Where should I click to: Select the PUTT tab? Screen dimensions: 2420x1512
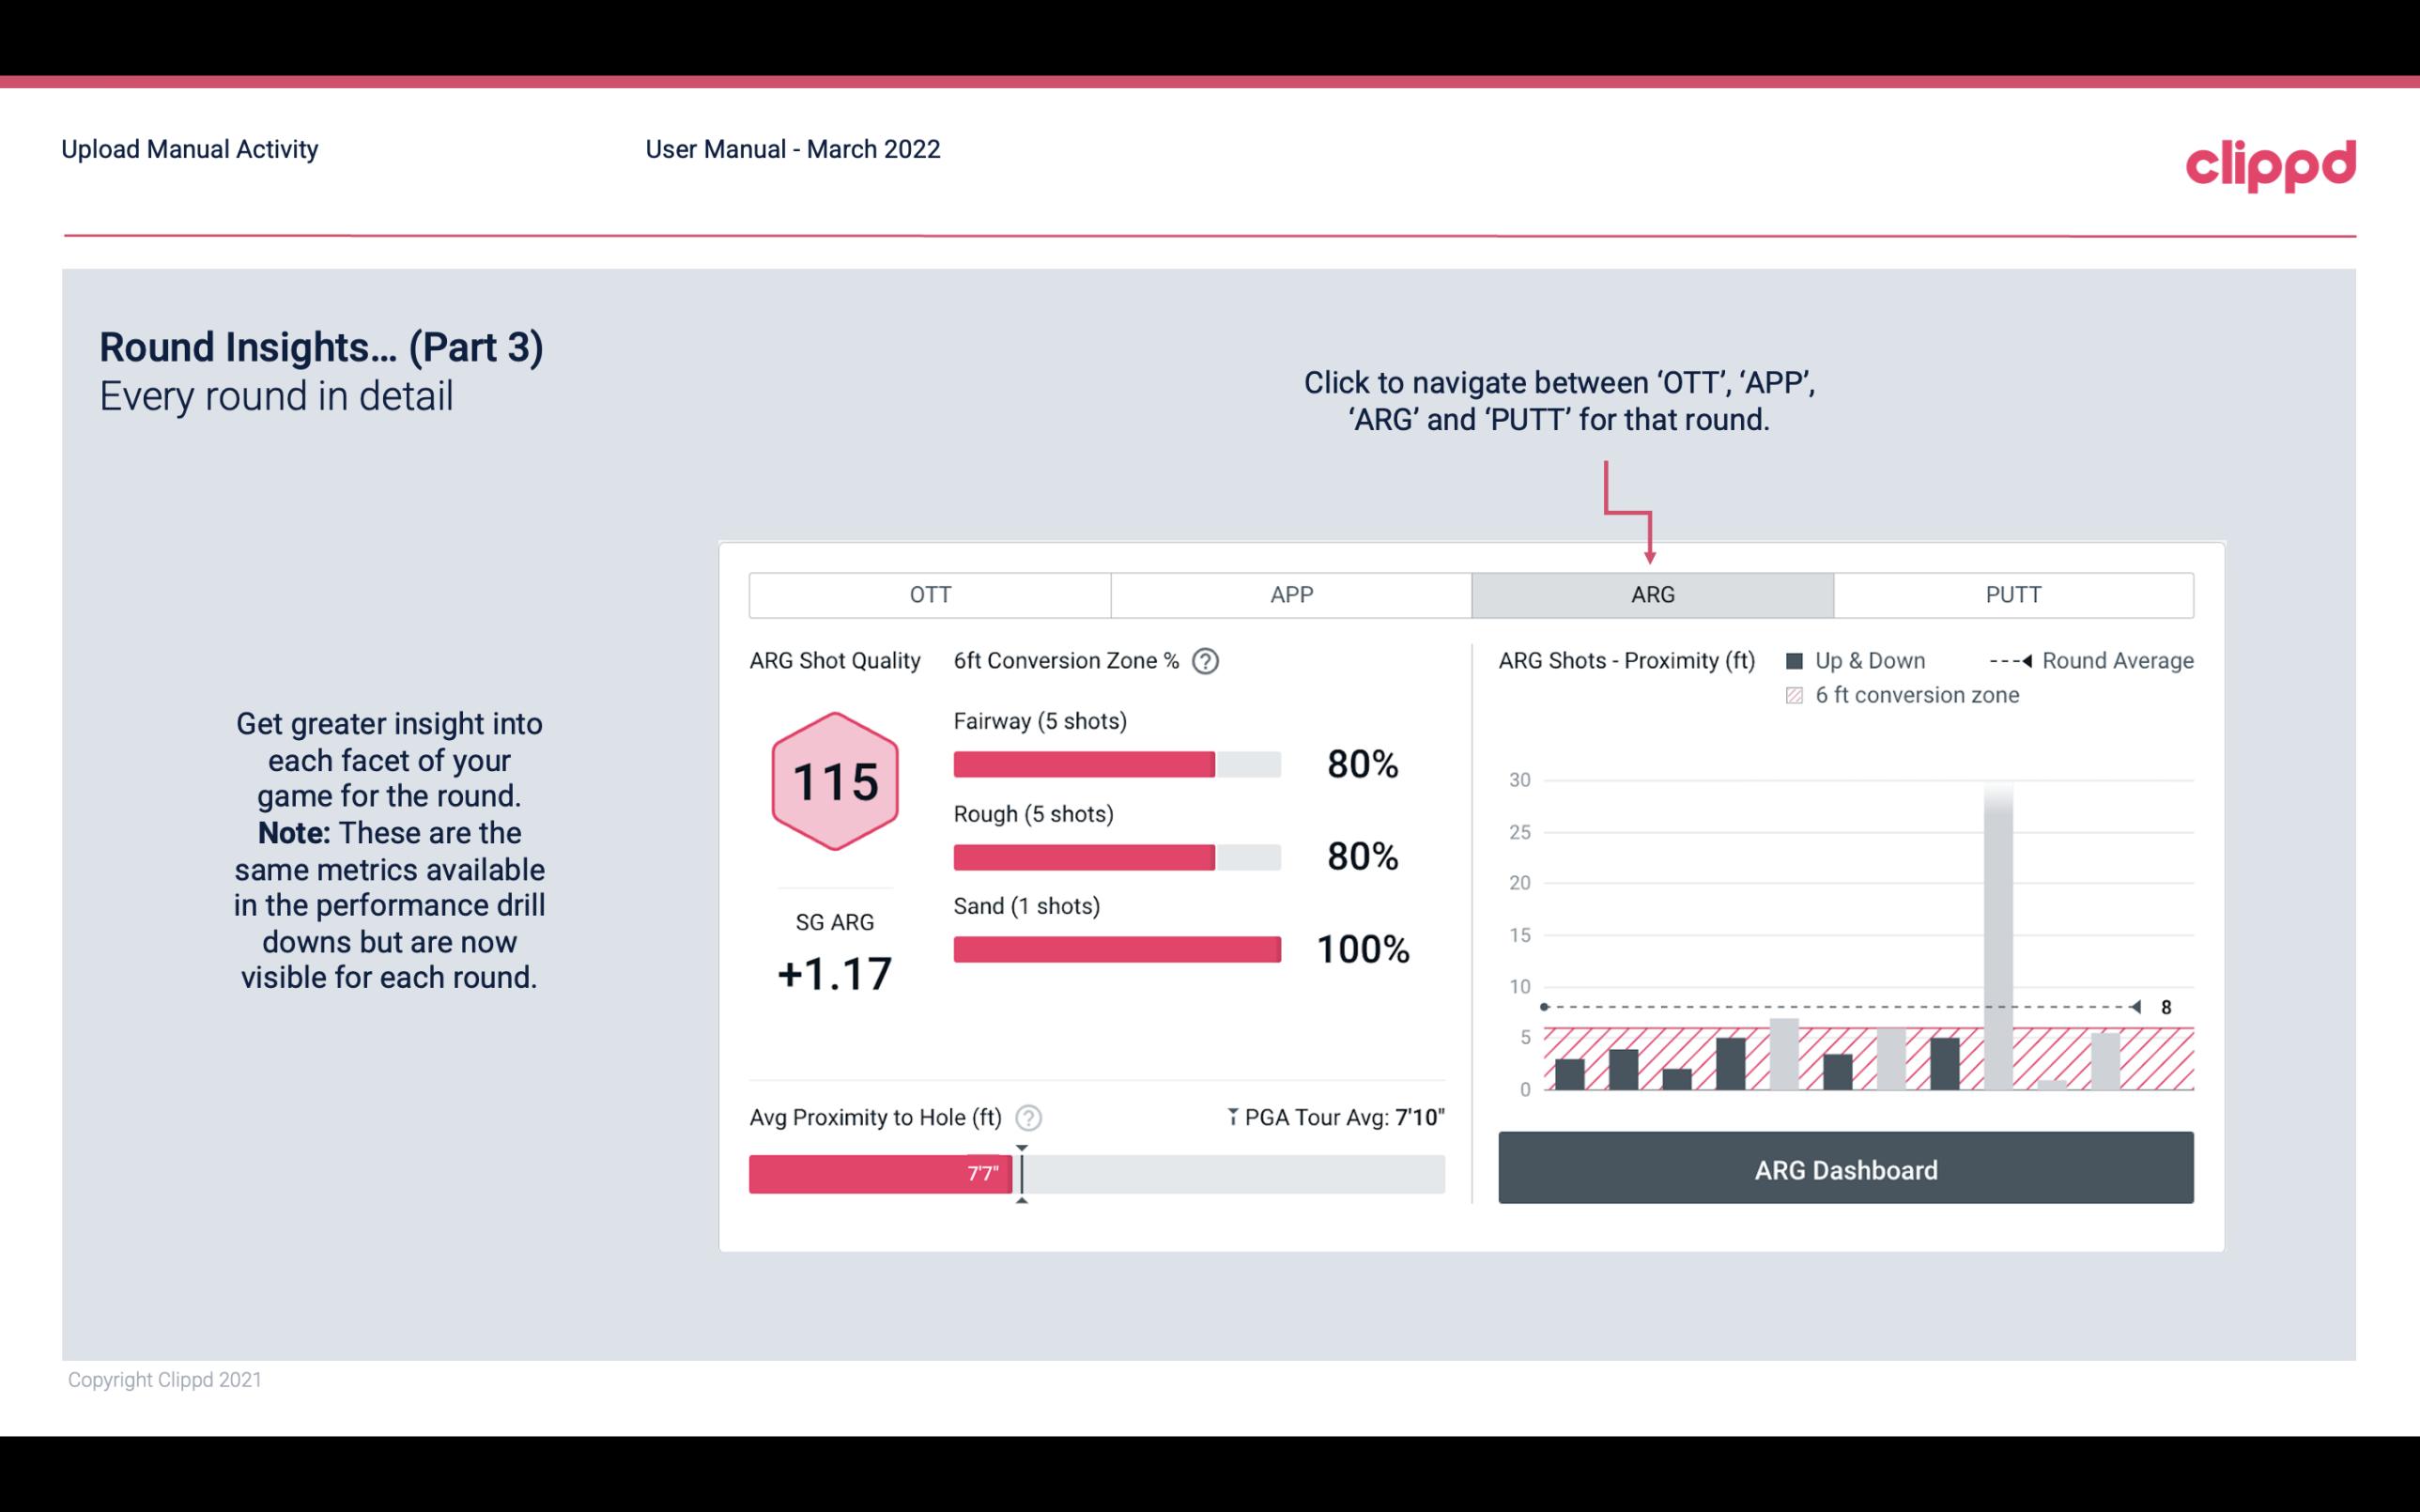(x=2011, y=595)
